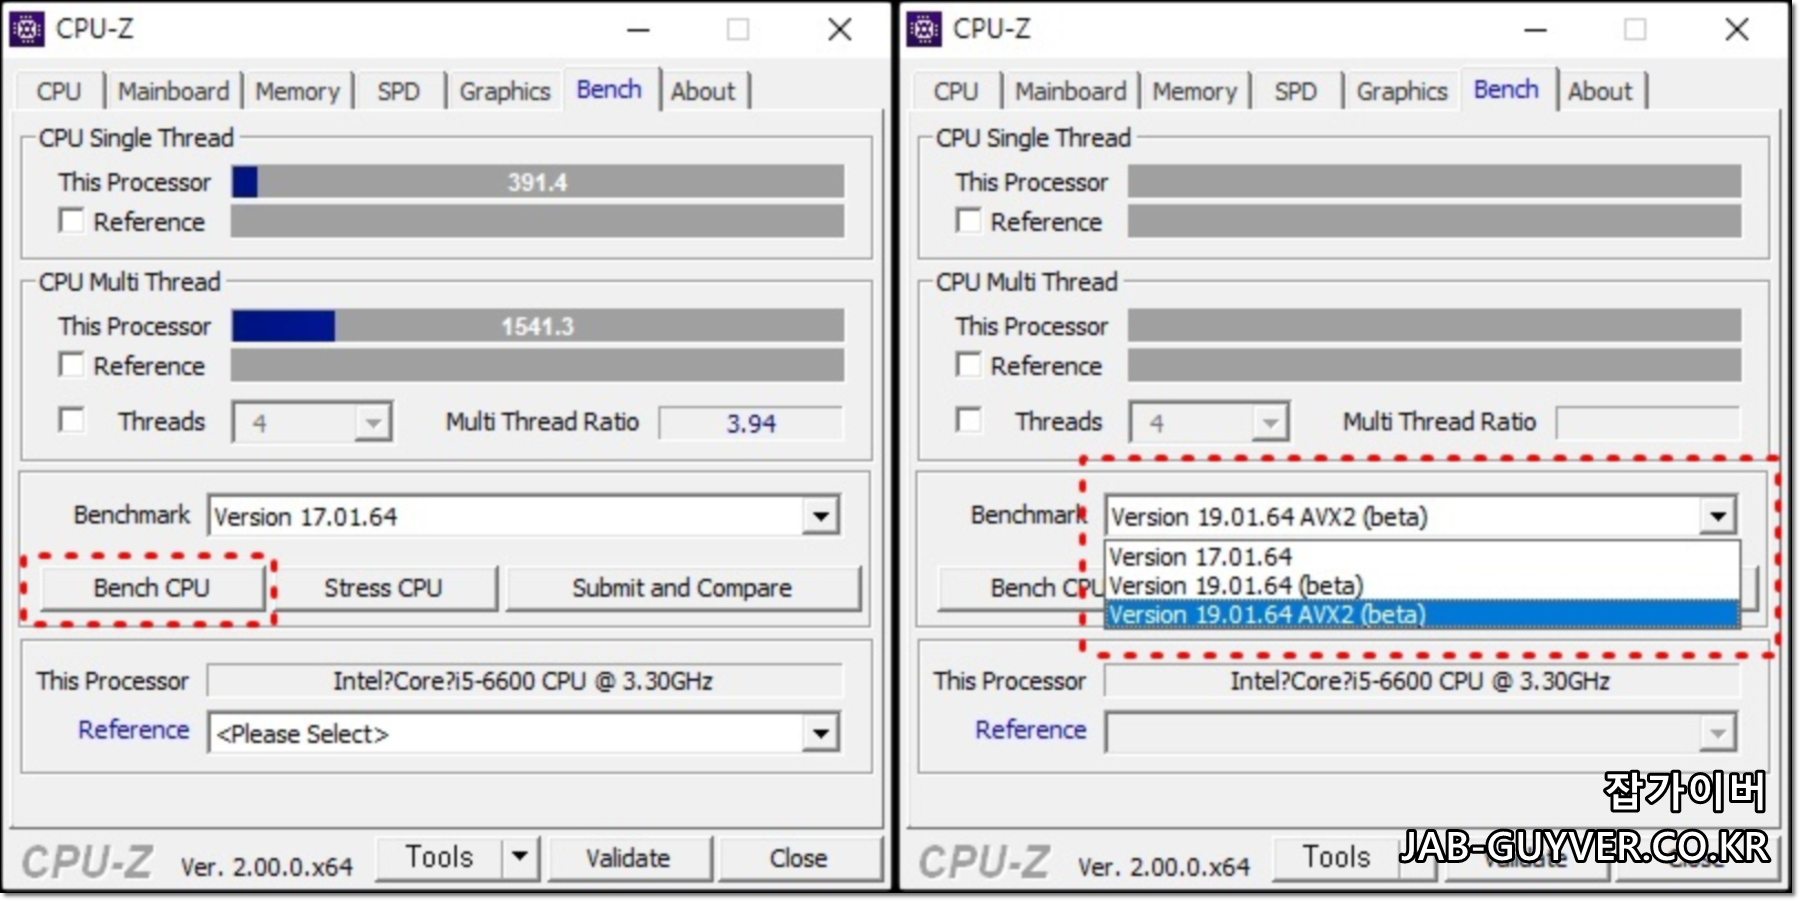The image size is (1800, 901).
Task: Select SPD tab in right window
Action: pos(1295,91)
